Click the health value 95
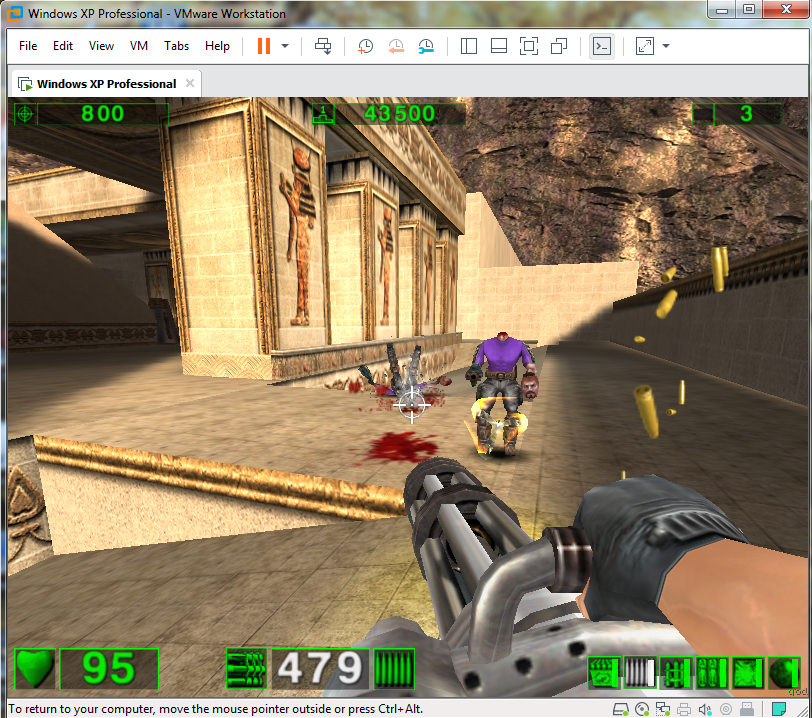 (x=109, y=669)
